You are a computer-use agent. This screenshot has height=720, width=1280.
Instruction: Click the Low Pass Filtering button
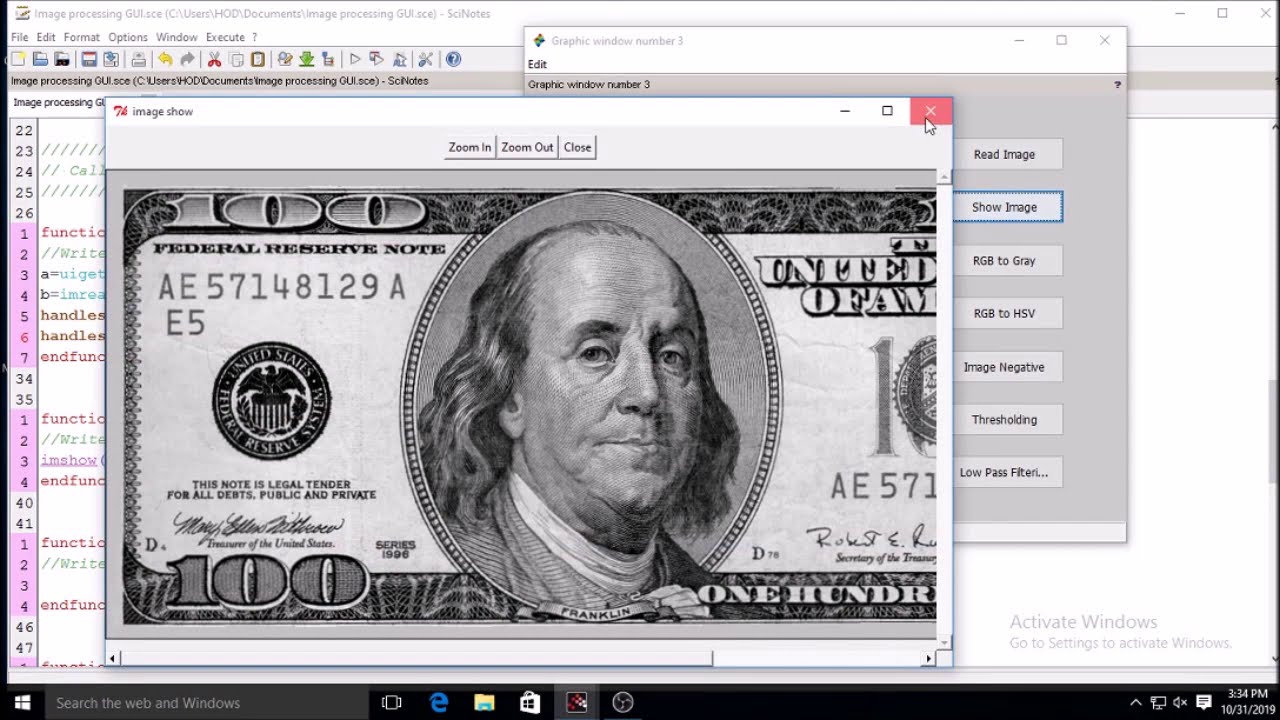1004,472
